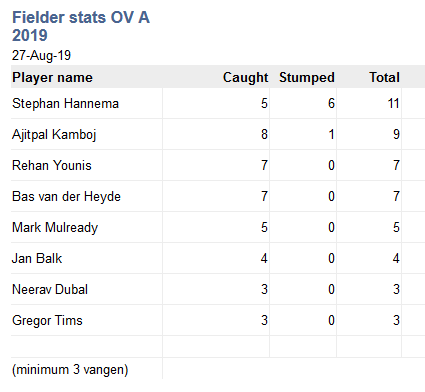Click the Total column header
The width and height of the screenshot is (425, 392).
tap(384, 78)
